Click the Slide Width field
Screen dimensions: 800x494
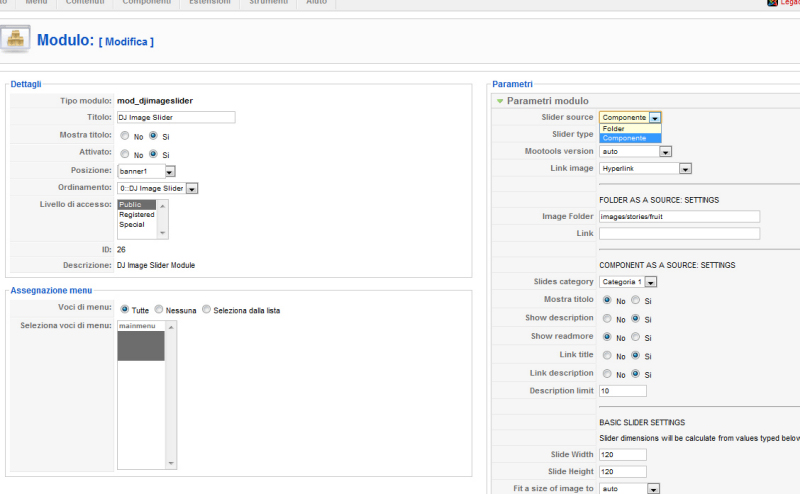622,455
